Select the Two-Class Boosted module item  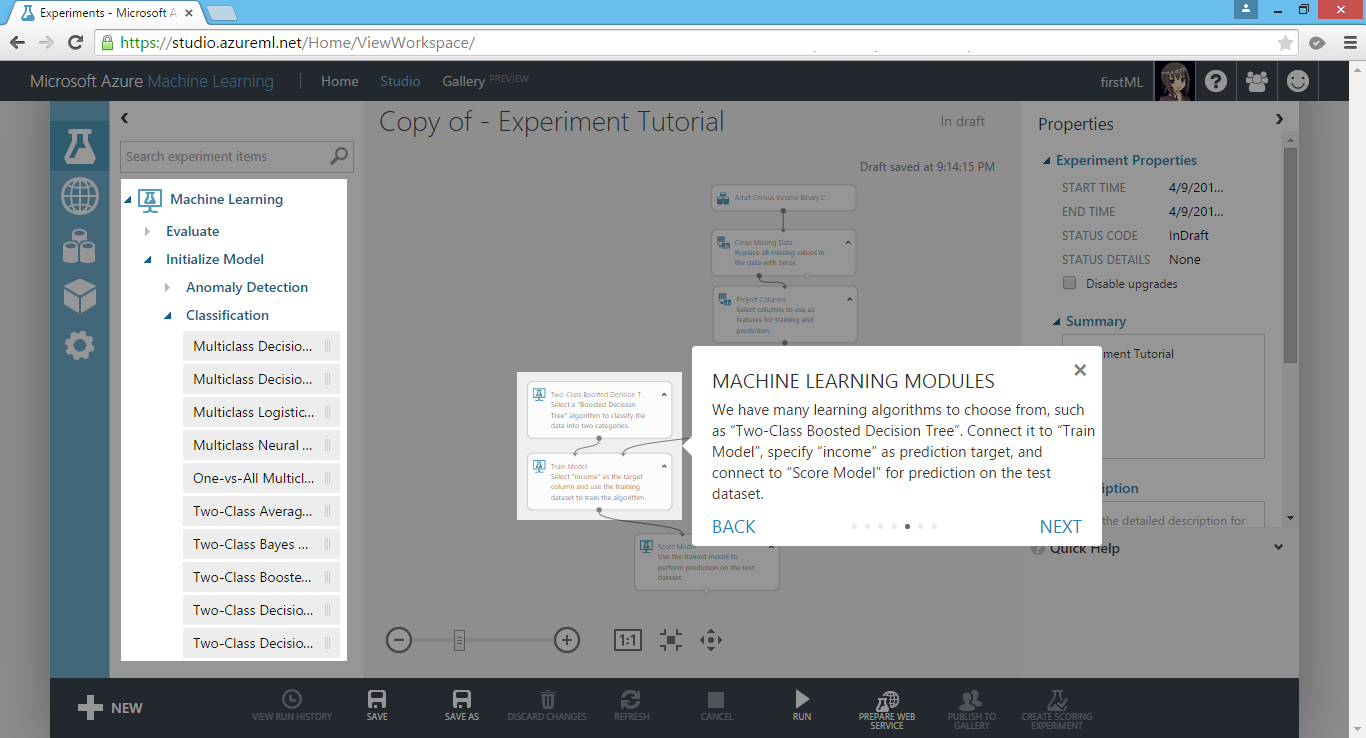coord(261,577)
